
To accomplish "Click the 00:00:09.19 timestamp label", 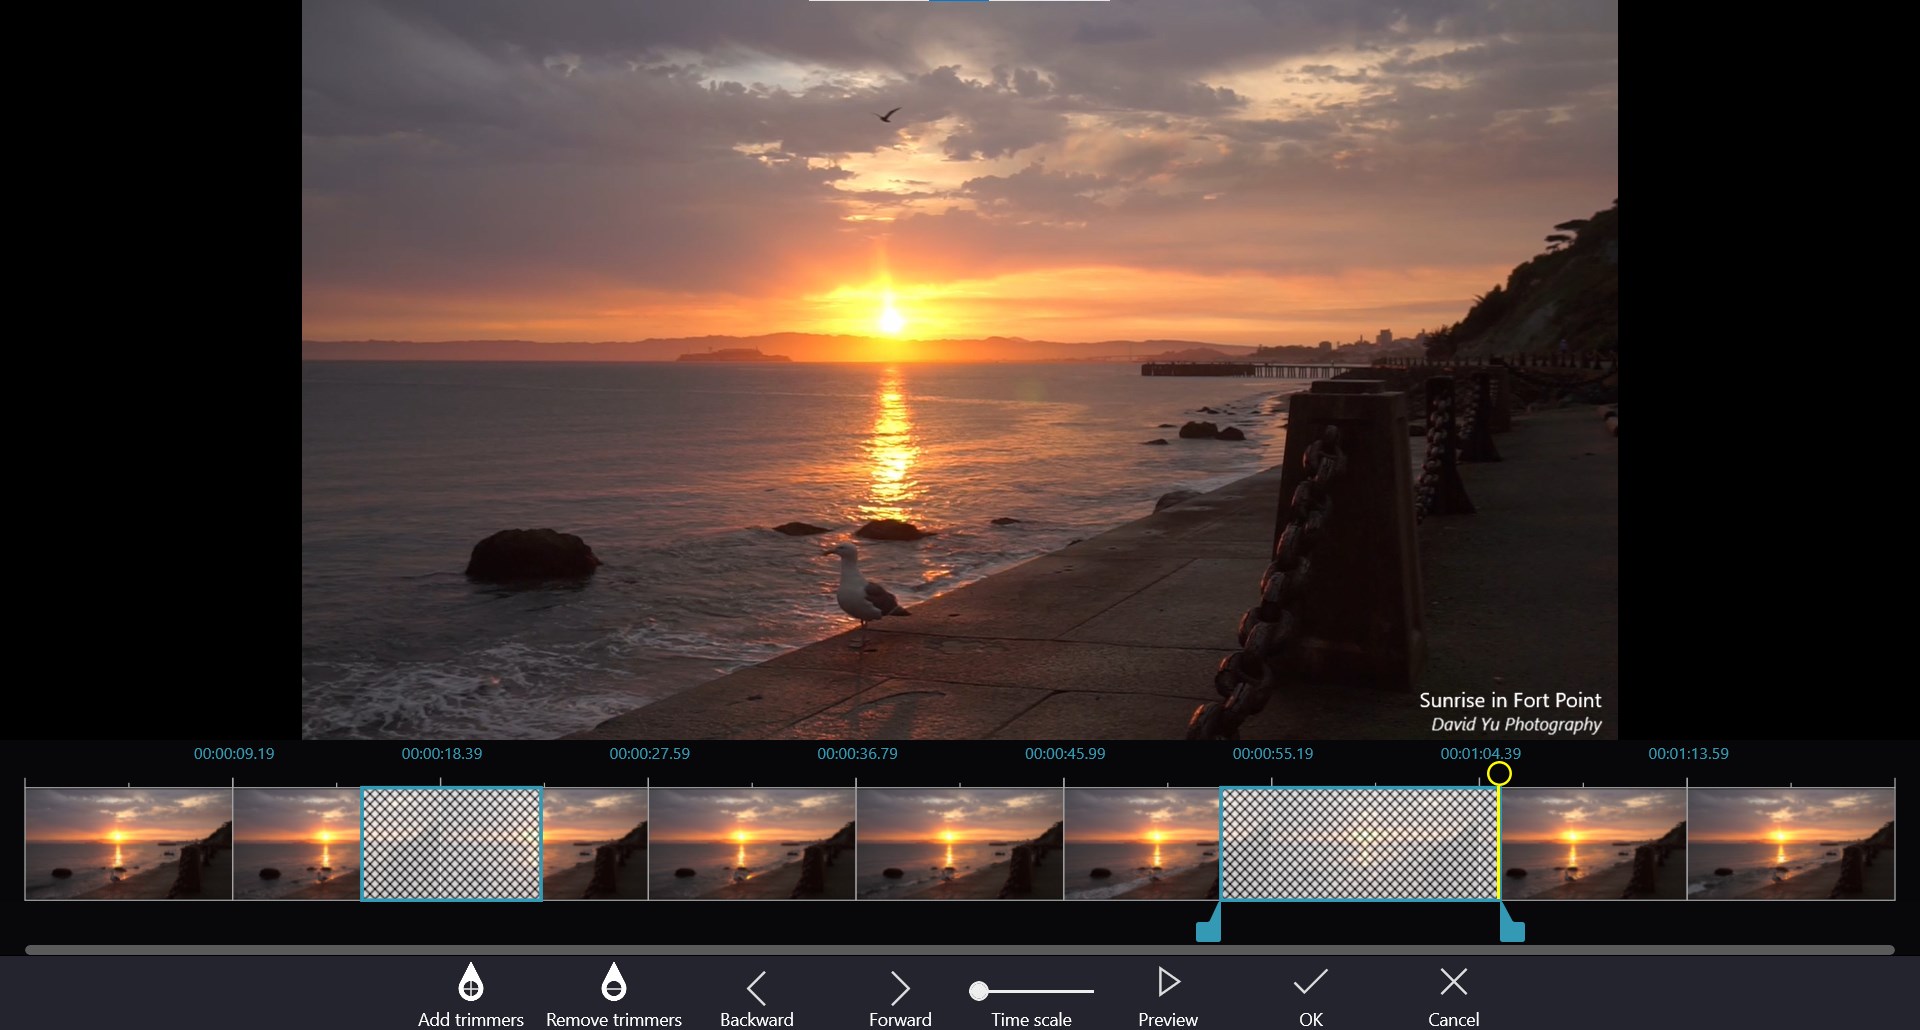I will coord(233,754).
